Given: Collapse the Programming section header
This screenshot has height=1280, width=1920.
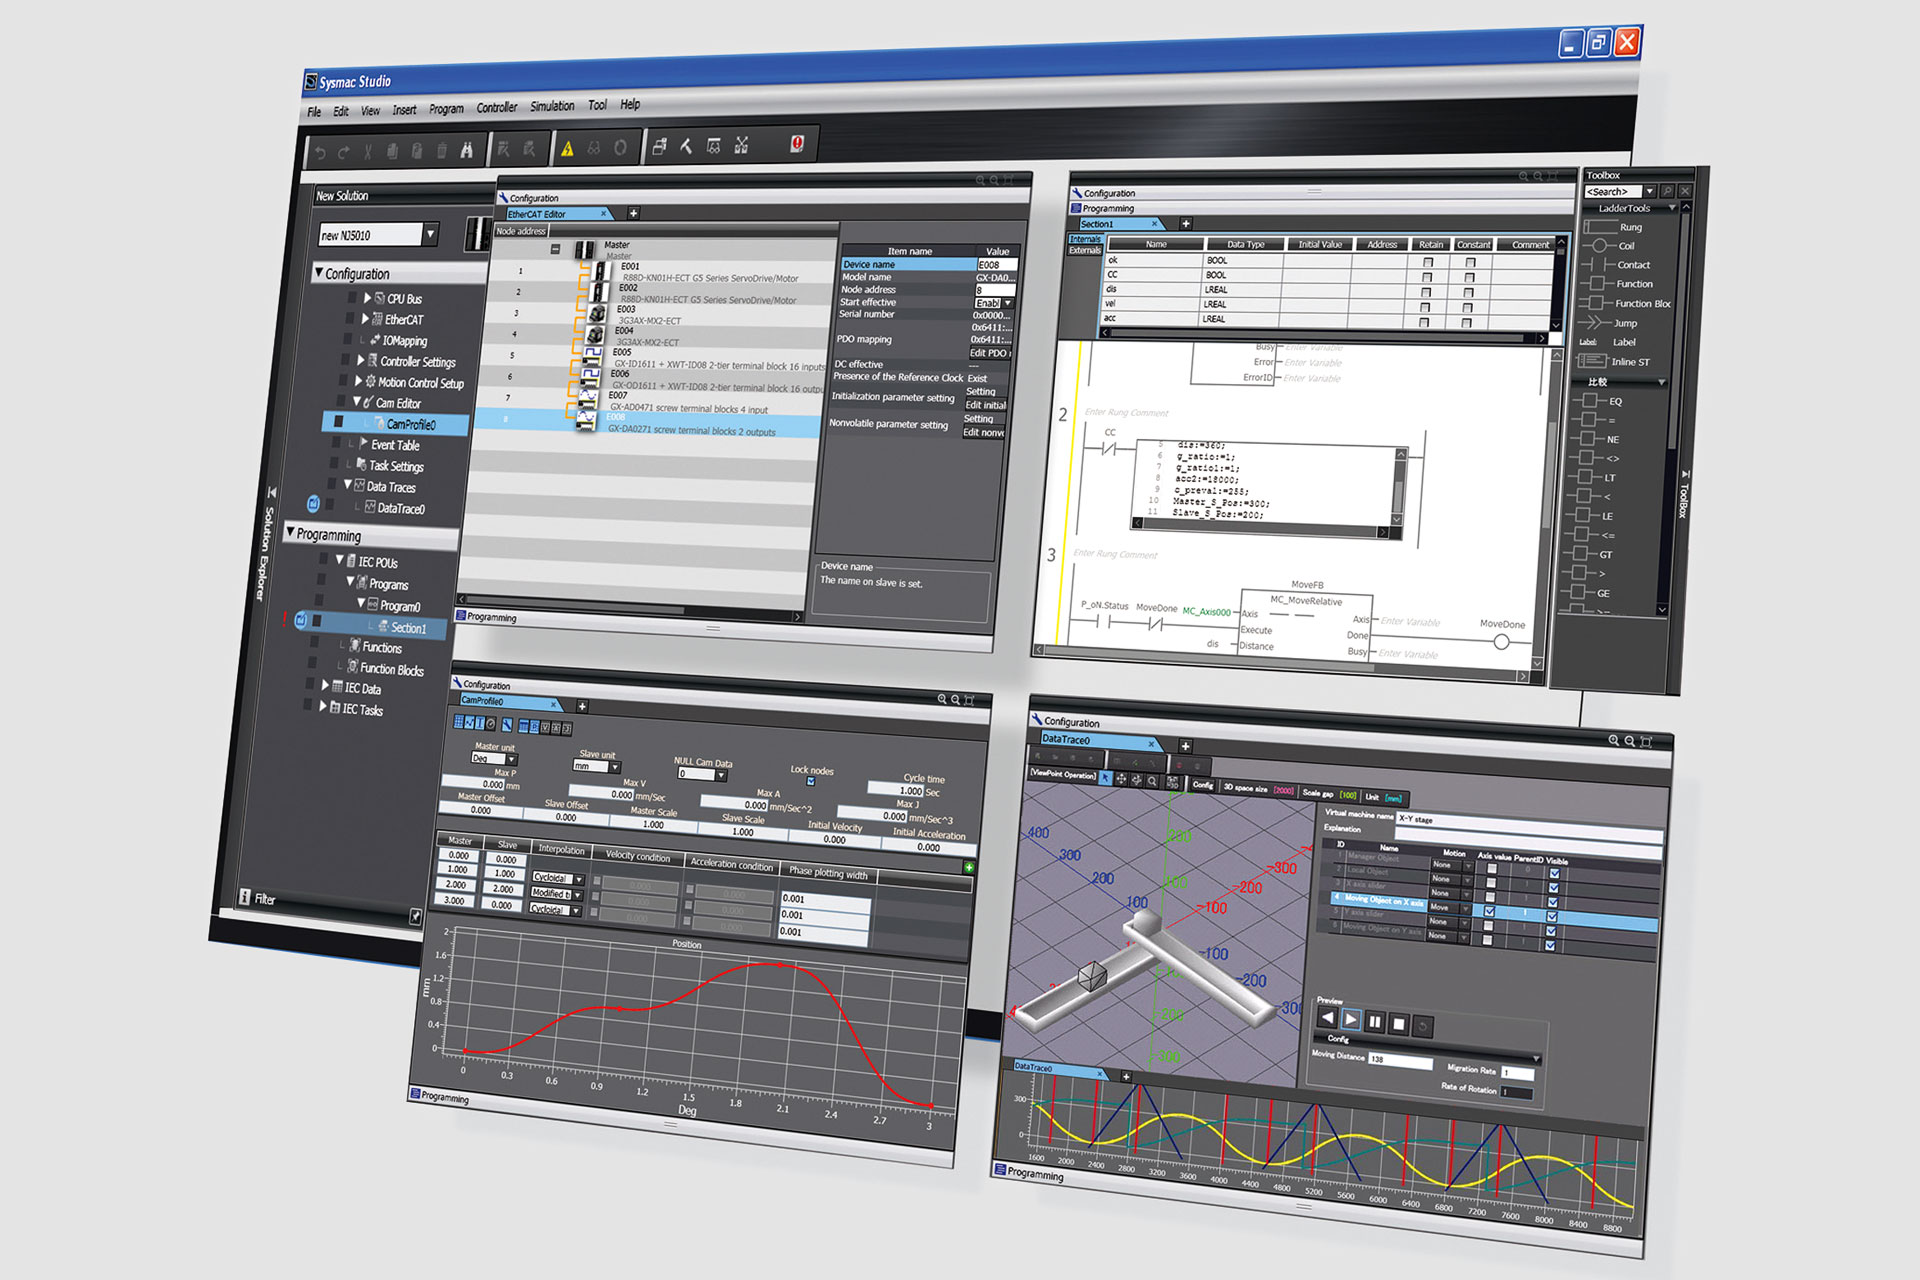Looking at the screenshot, I should click(x=291, y=533).
